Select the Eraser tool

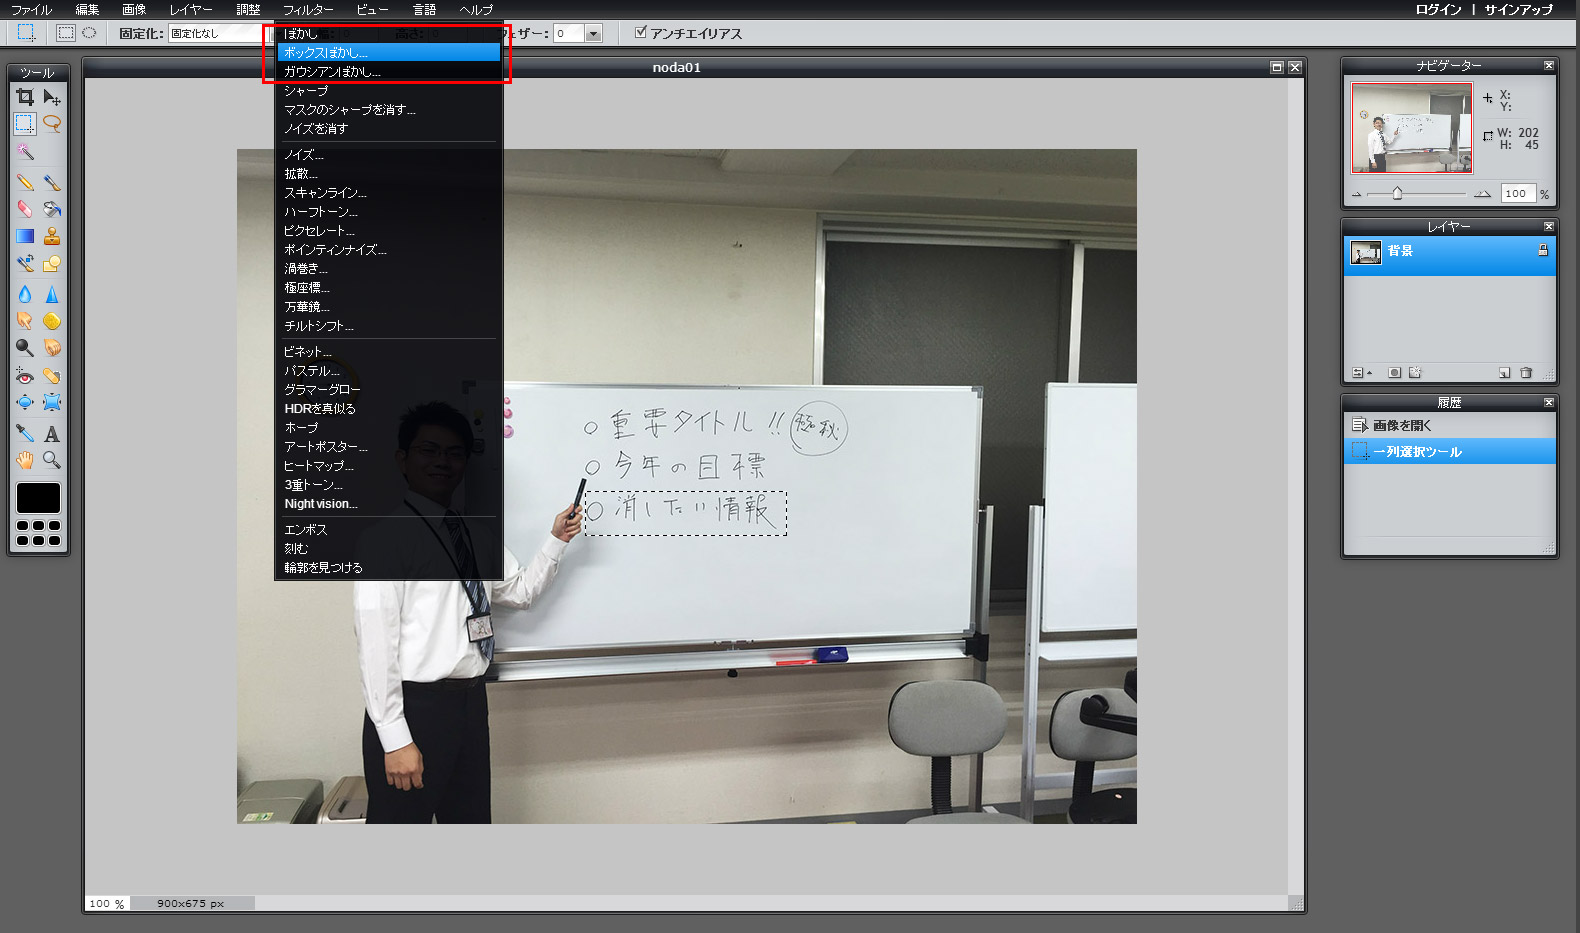25,209
